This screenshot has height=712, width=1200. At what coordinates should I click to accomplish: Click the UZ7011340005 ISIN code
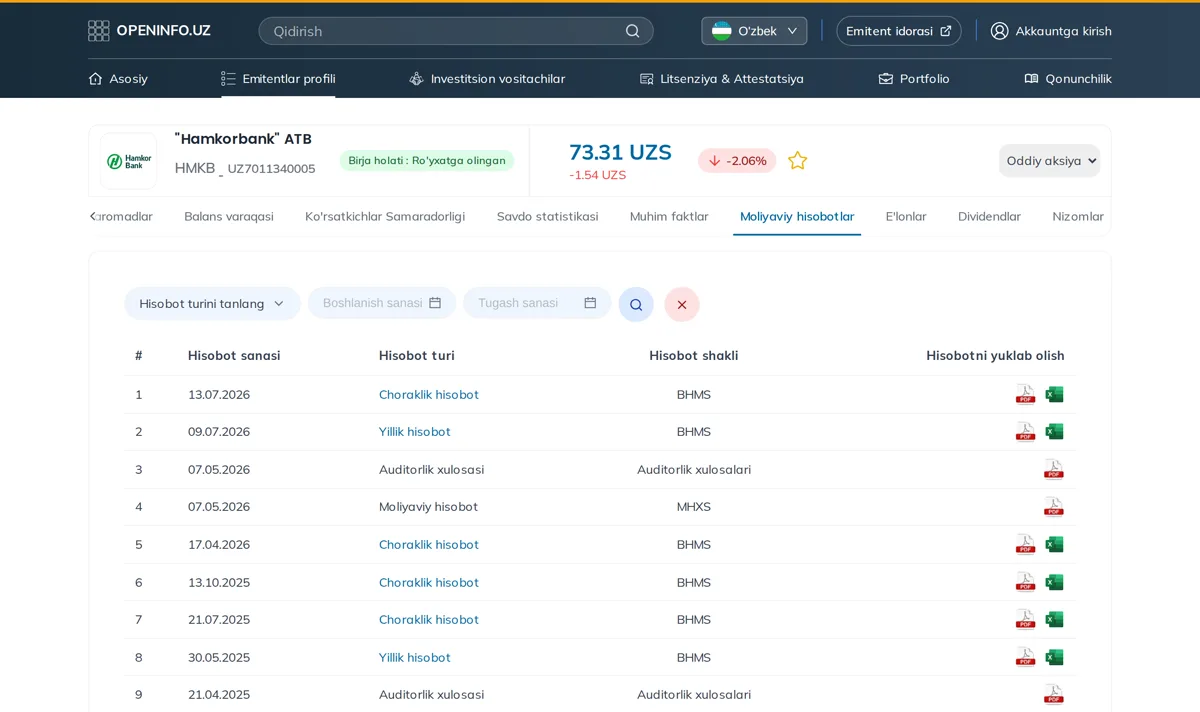point(271,169)
